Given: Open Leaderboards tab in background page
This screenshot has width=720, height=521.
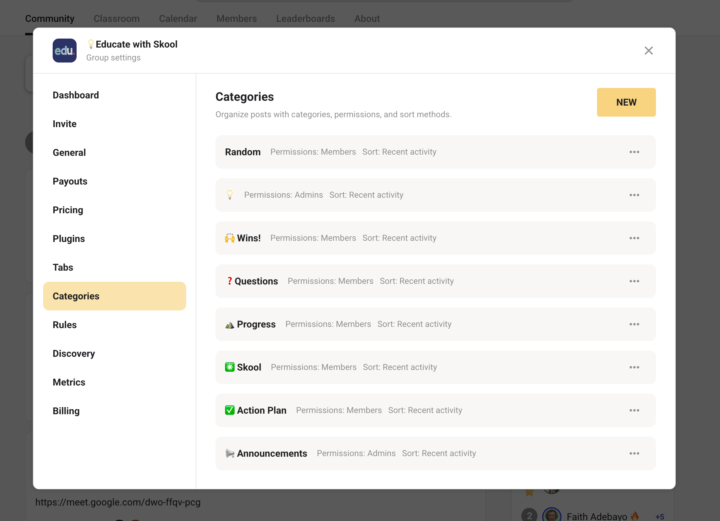Looking at the screenshot, I should pos(305,19).
